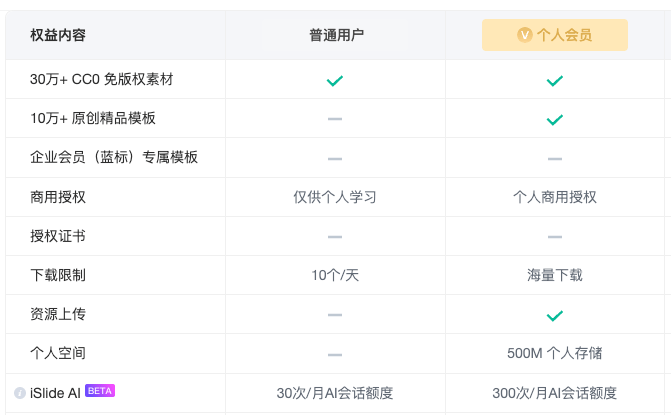Click the 个人会员 checkmark for 30万+ CC0 免版权素材
The image size is (671, 415).
click(555, 80)
